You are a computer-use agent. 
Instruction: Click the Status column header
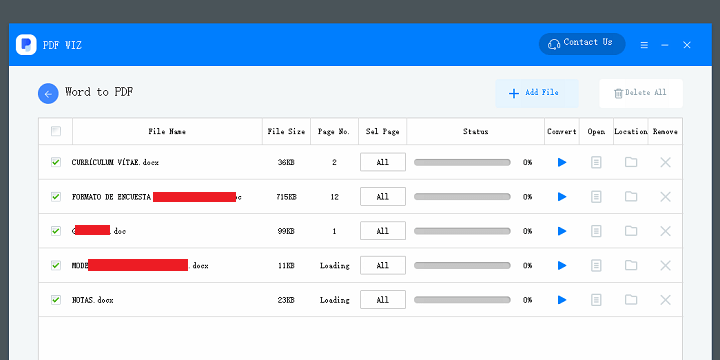[x=476, y=131]
